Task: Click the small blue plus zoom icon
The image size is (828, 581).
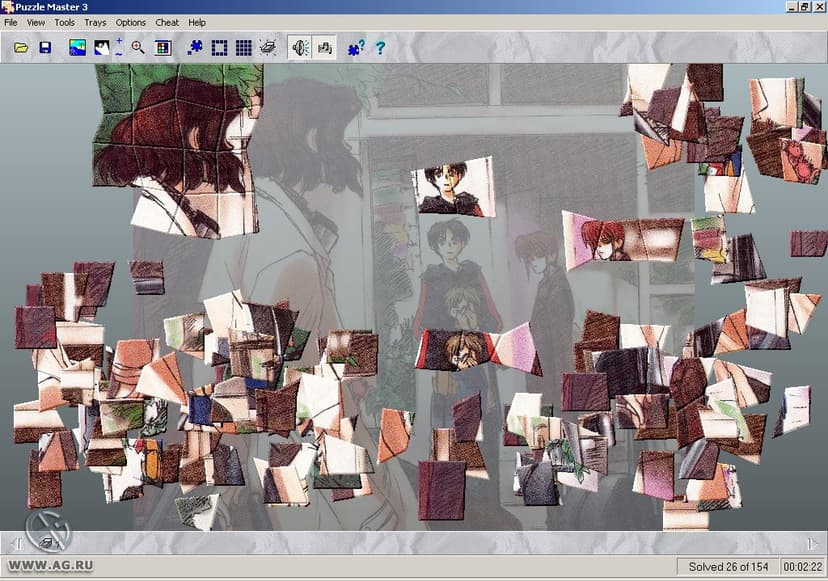Action: click(119, 41)
